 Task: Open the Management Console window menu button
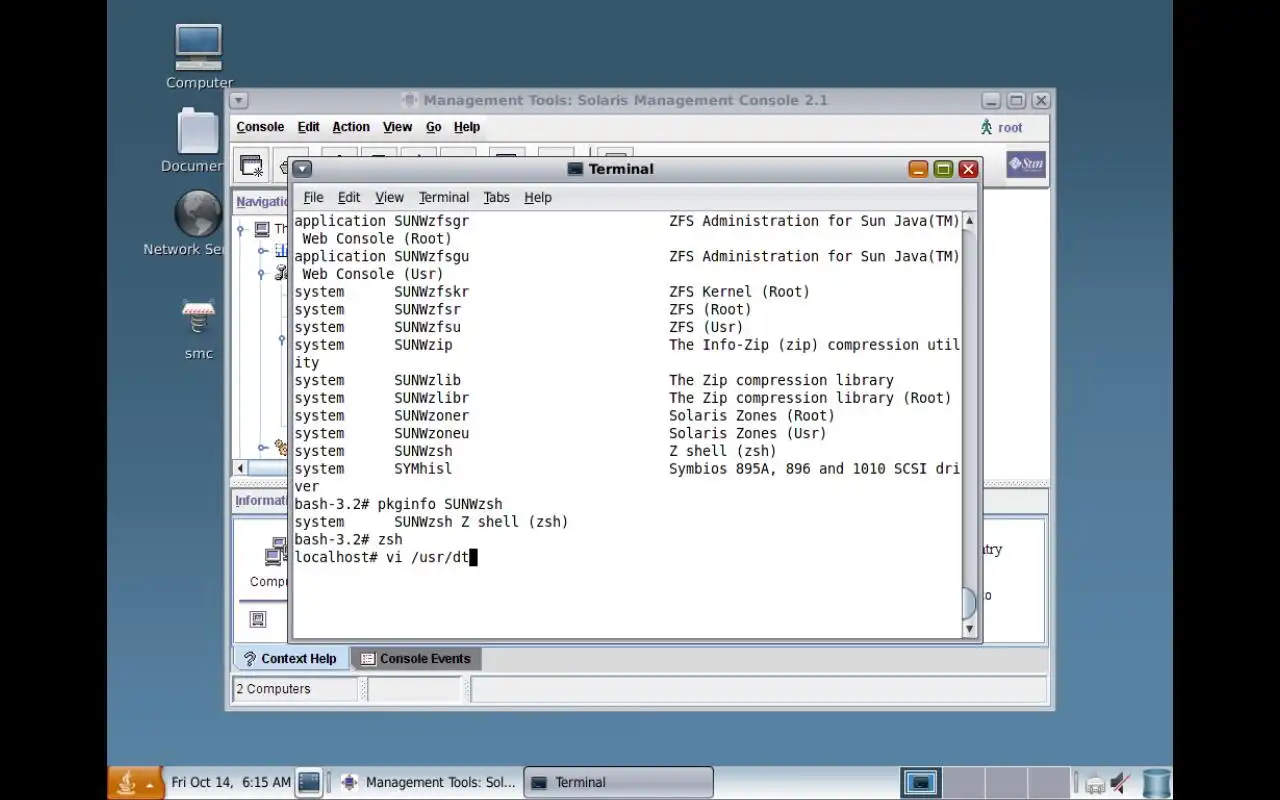[x=238, y=100]
